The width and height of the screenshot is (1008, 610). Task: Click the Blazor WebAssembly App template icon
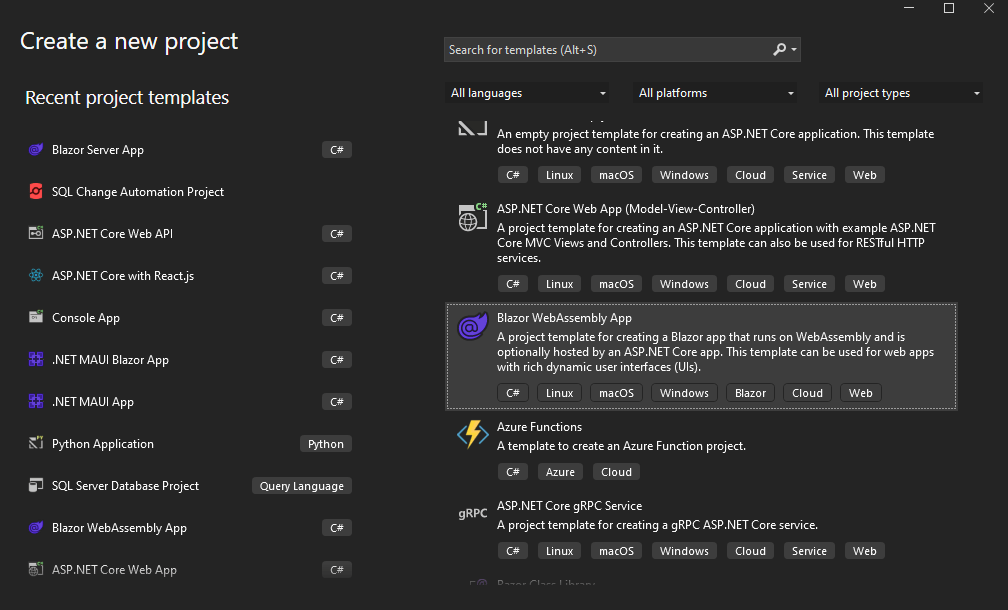[x=472, y=327]
